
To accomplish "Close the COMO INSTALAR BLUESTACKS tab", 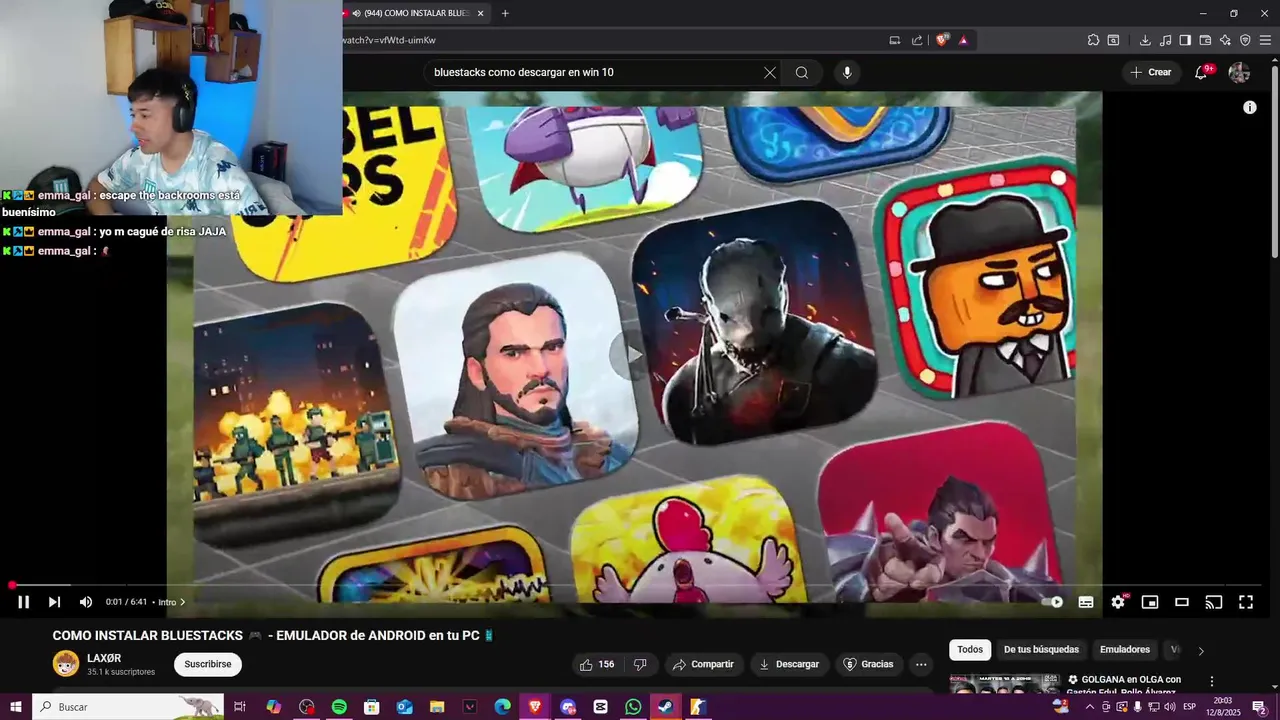I will tap(481, 13).
